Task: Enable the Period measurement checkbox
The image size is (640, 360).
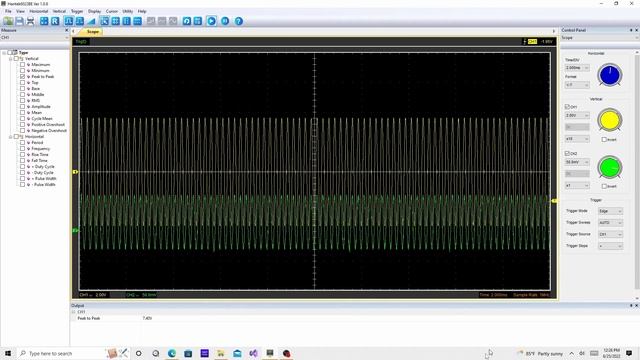Action: tap(23, 142)
